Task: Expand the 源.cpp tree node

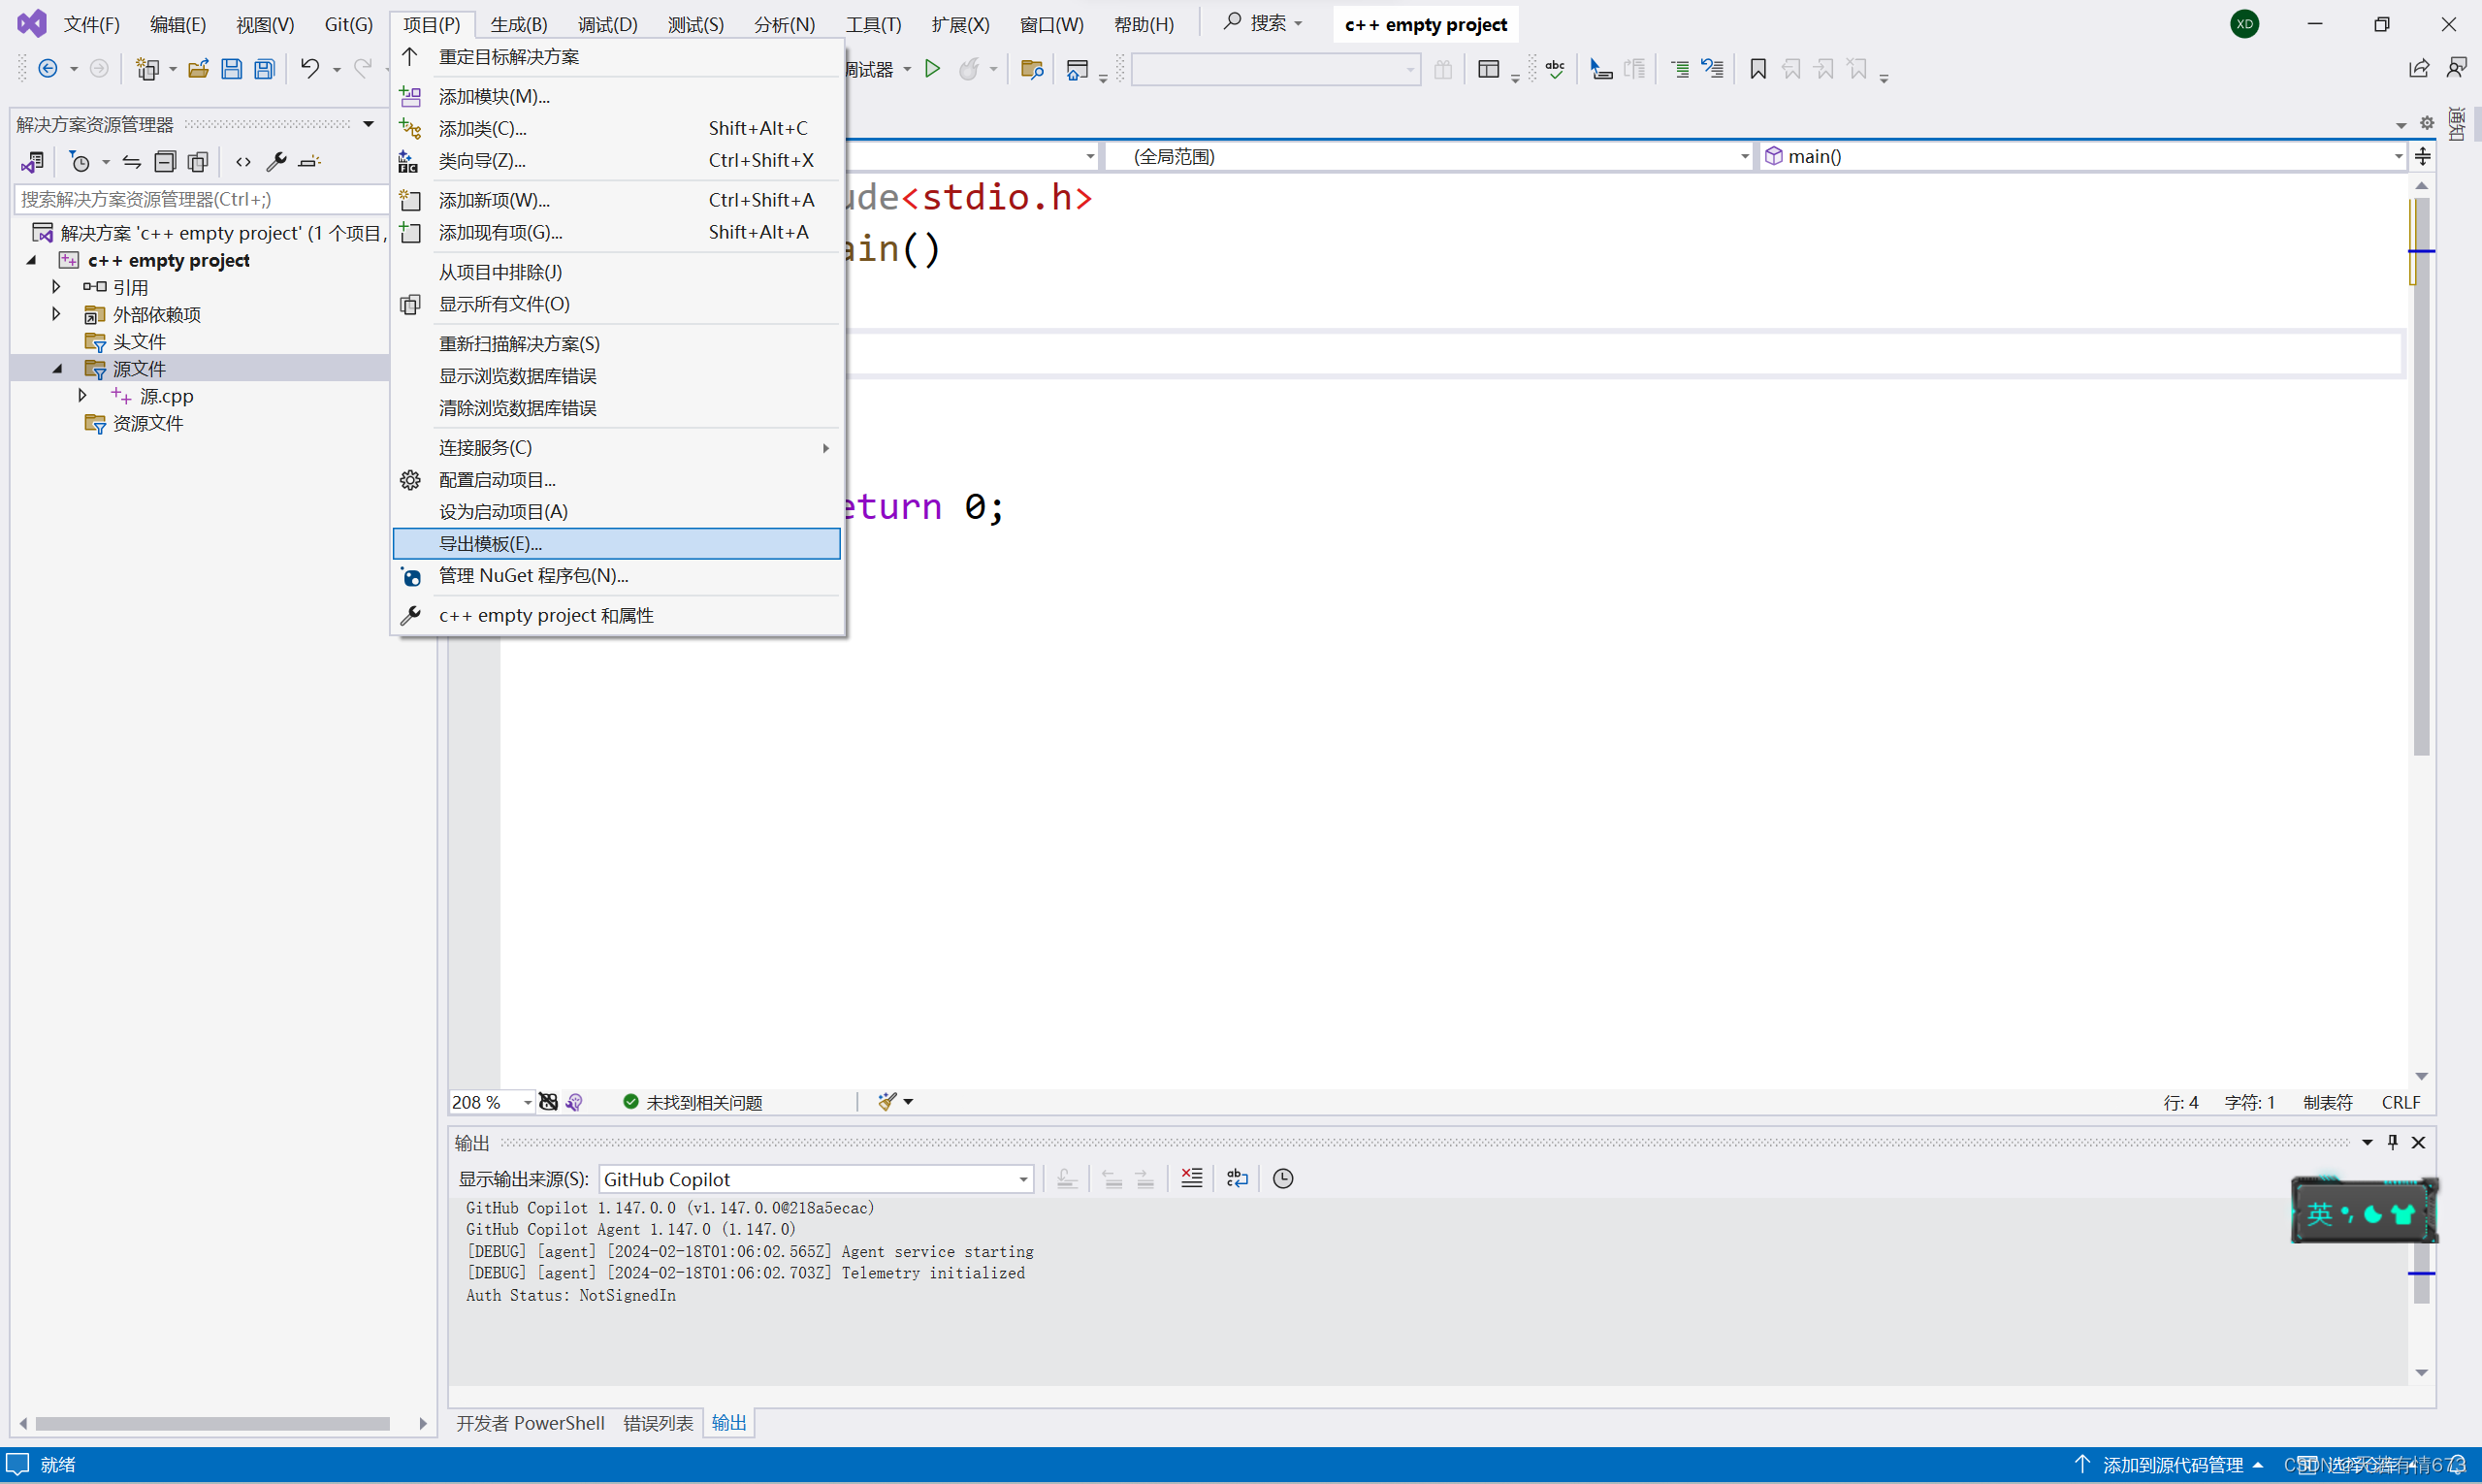Action: pyautogui.click(x=83, y=396)
